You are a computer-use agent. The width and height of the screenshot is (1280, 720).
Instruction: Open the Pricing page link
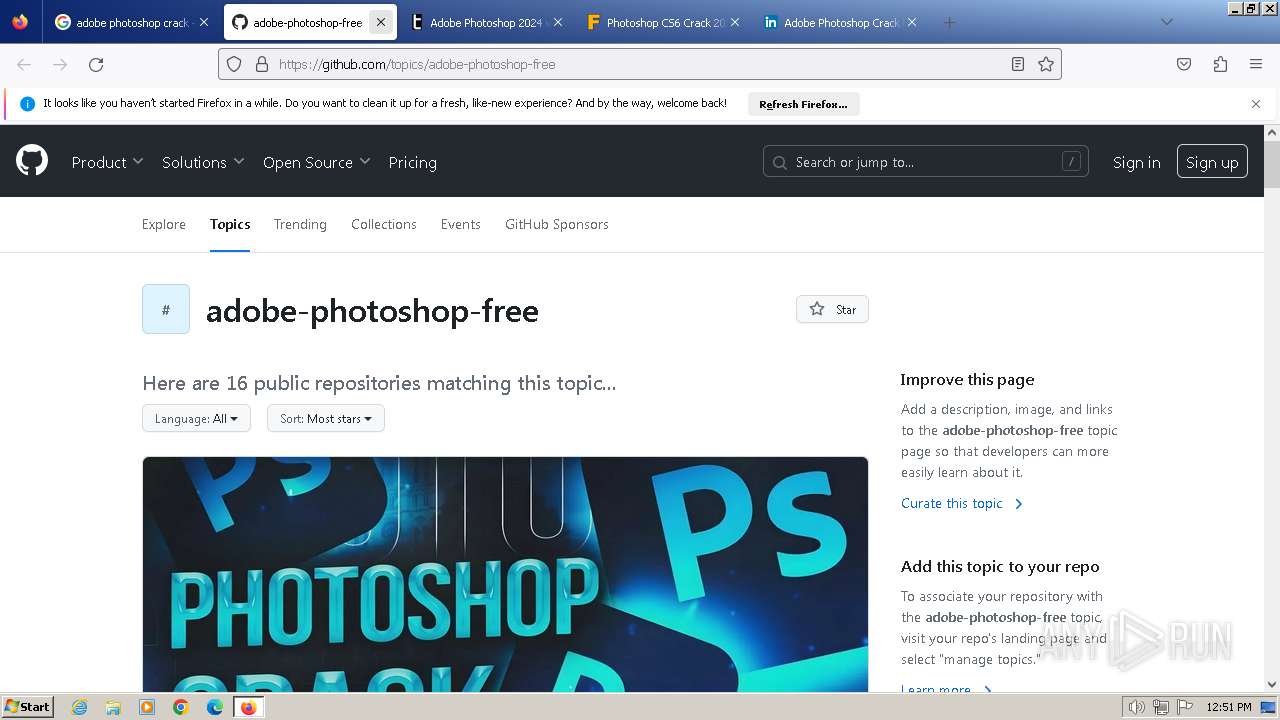[412, 162]
